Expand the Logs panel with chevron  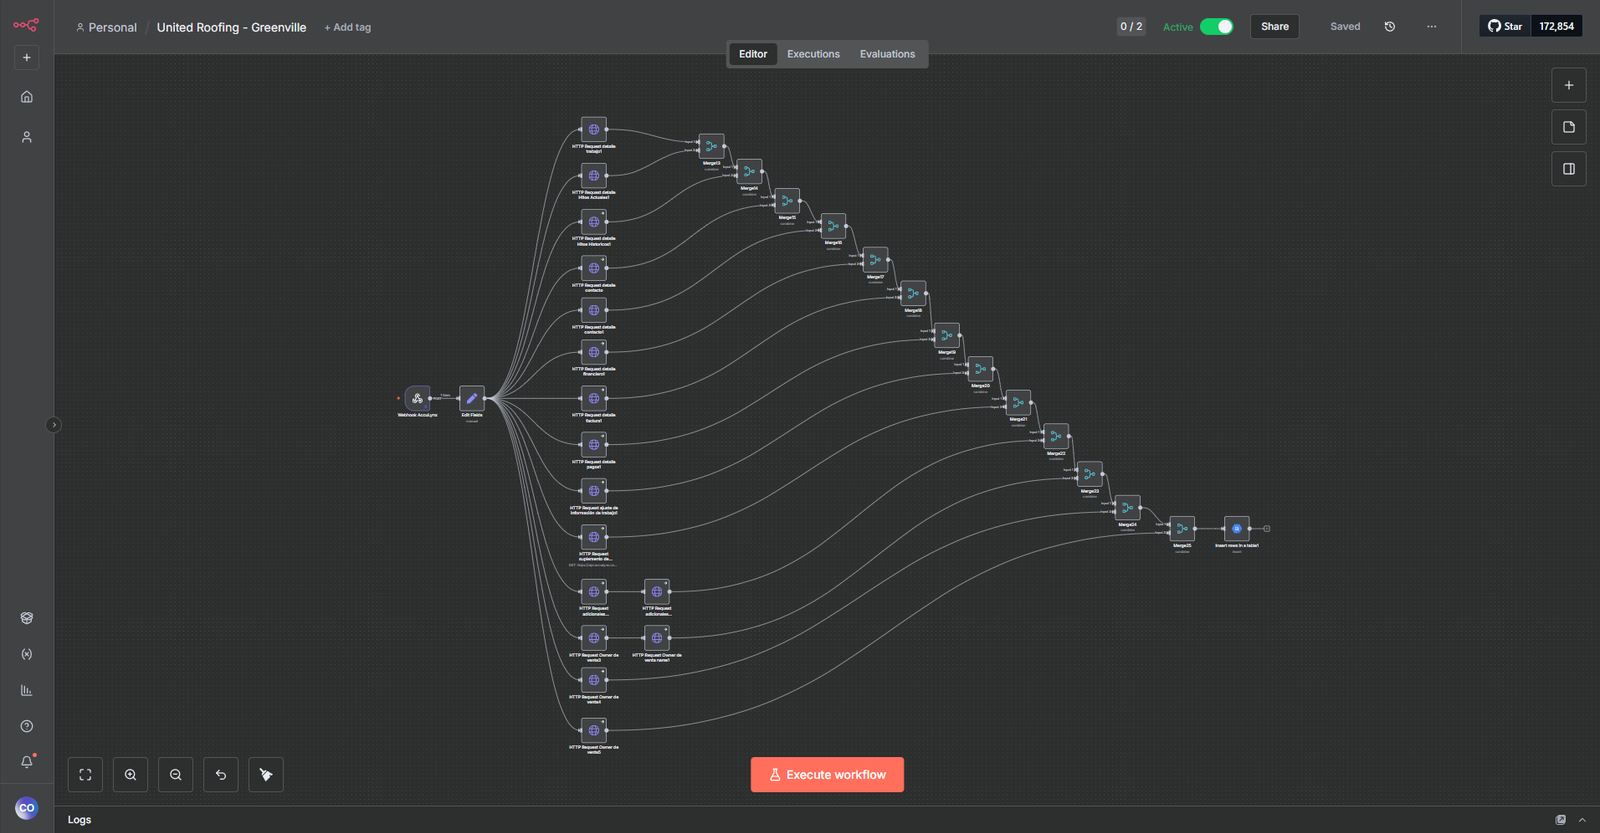pos(1582,820)
